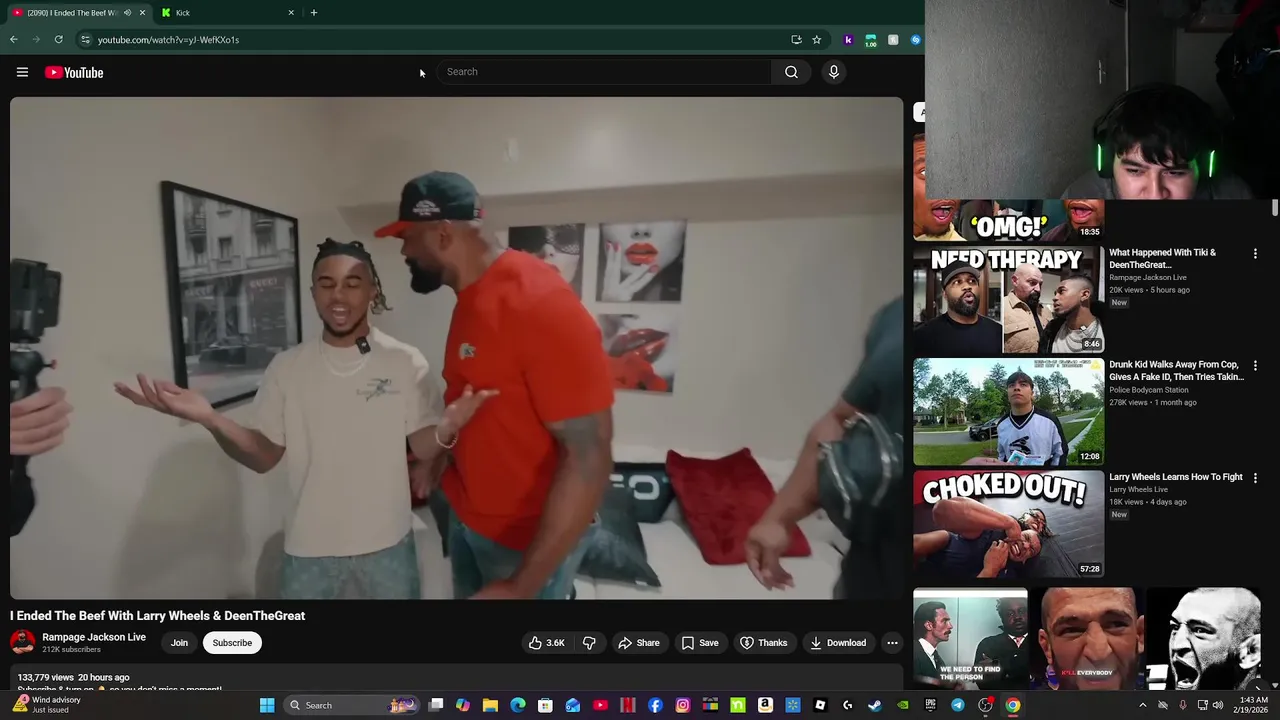The image size is (1280, 720).
Task: Open options for 'What Happened With Tiki' video
Action: tap(1255, 254)
